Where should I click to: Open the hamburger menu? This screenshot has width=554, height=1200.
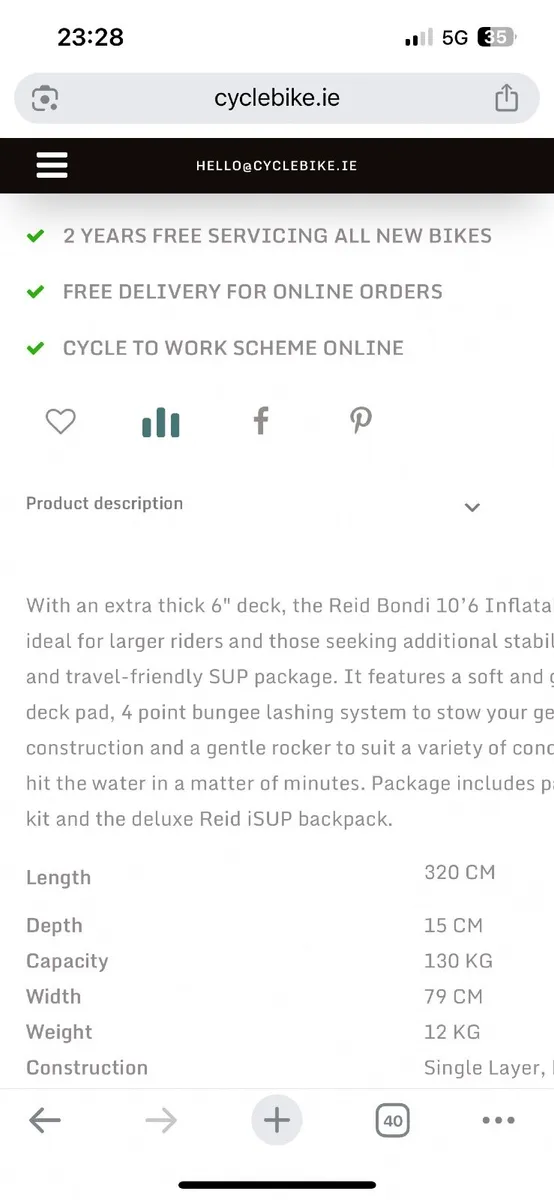tap(52, 165)
